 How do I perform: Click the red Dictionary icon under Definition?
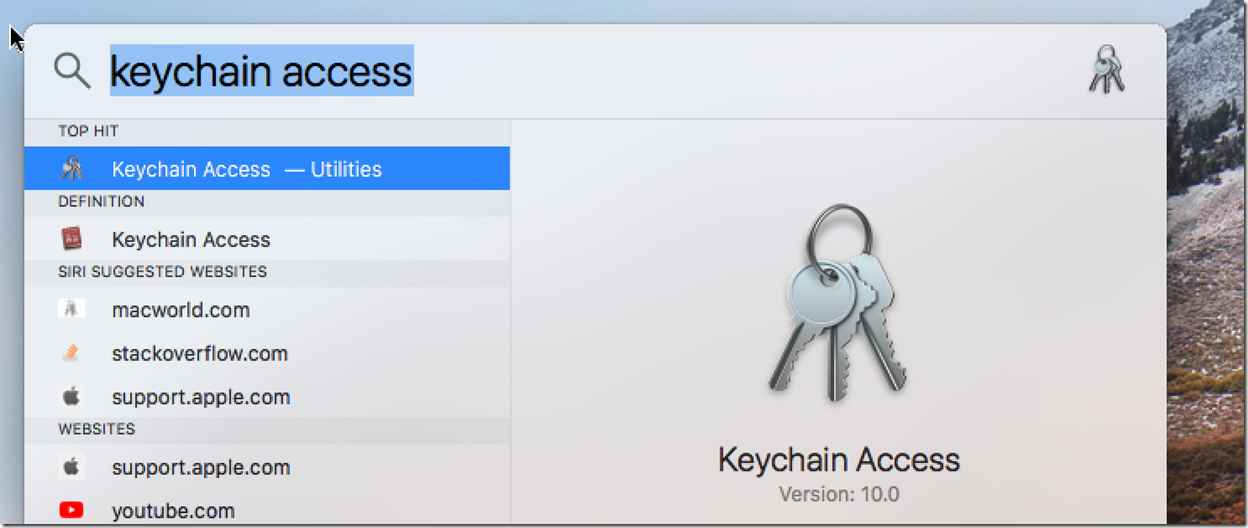point(71,239)
